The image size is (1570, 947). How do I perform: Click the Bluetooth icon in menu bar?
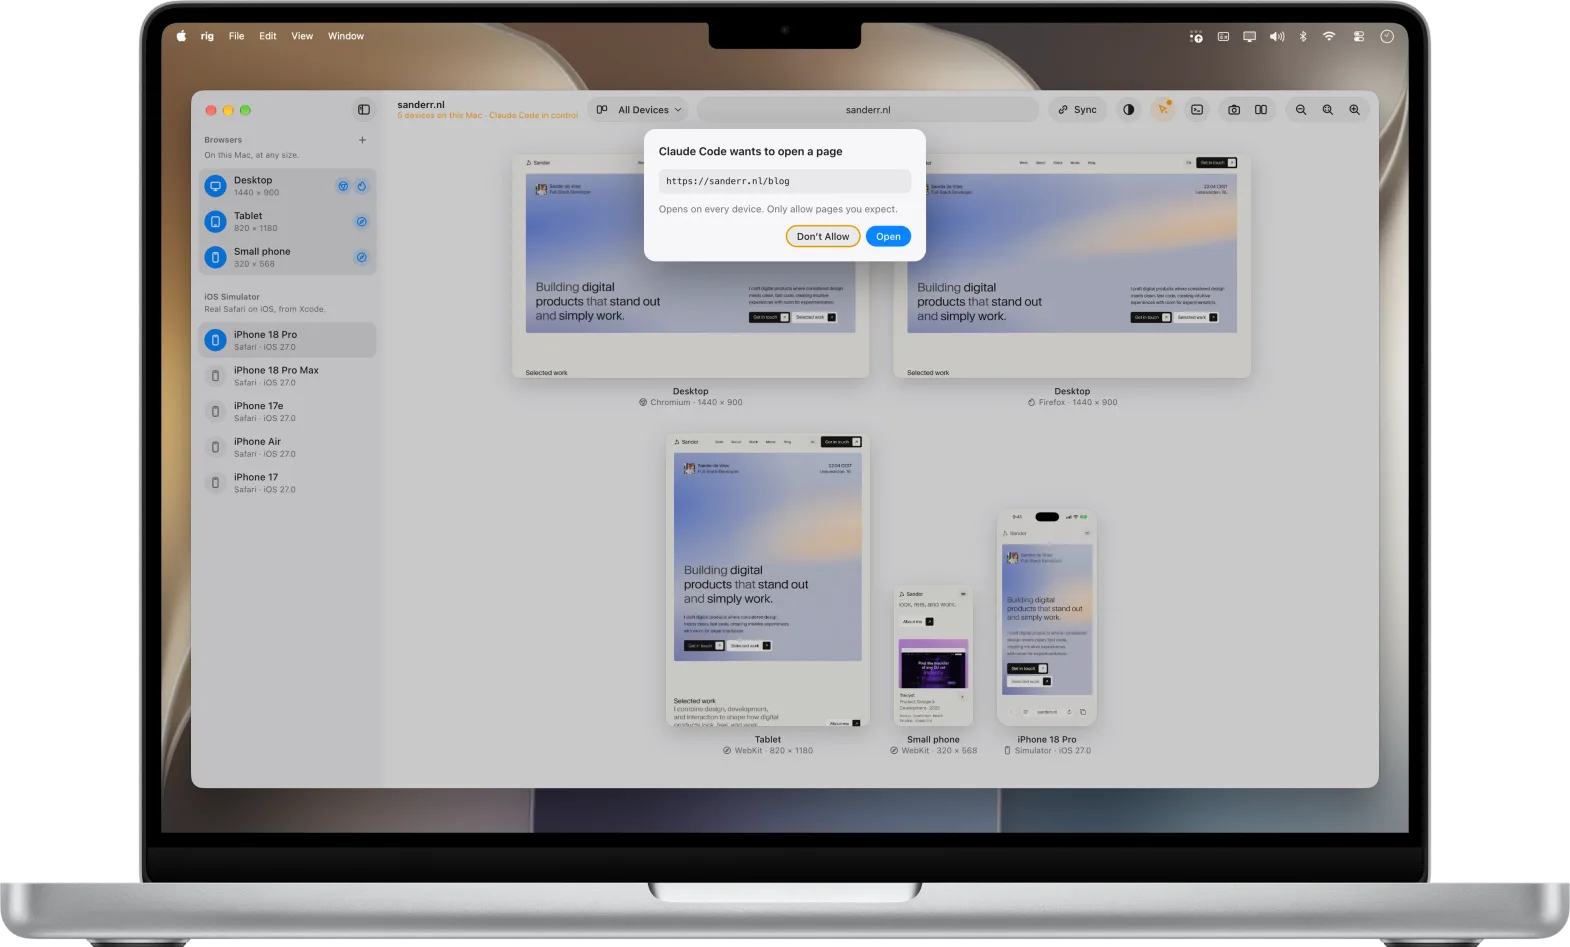point(1303,36)
